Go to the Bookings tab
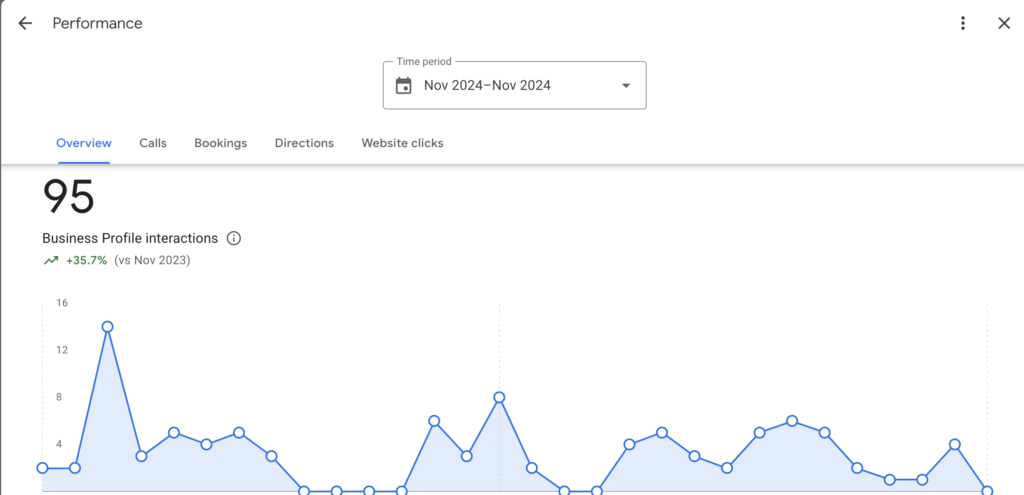1024x495 pixels. 220,143
